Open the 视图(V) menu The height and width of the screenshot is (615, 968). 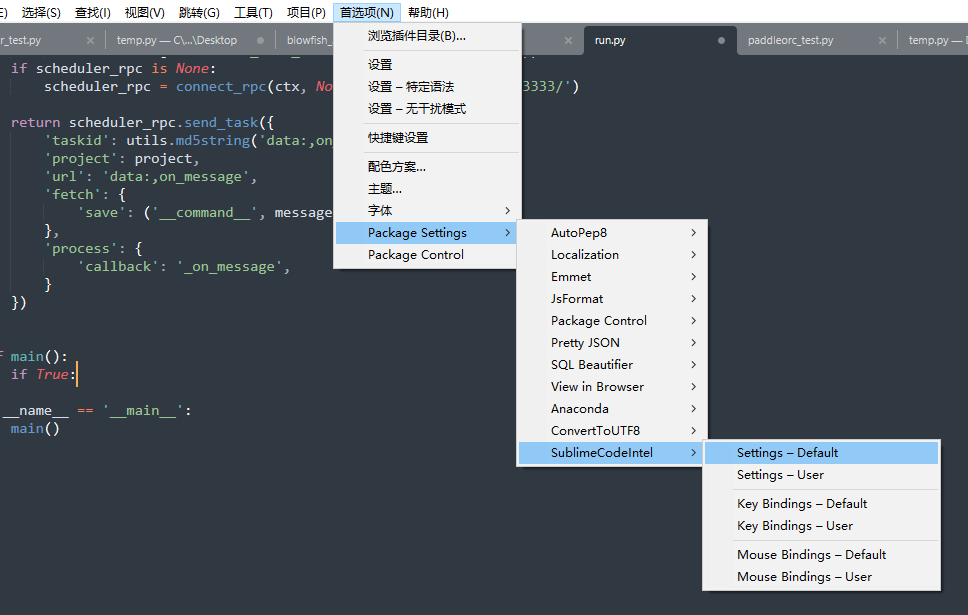tap(144, 12)
